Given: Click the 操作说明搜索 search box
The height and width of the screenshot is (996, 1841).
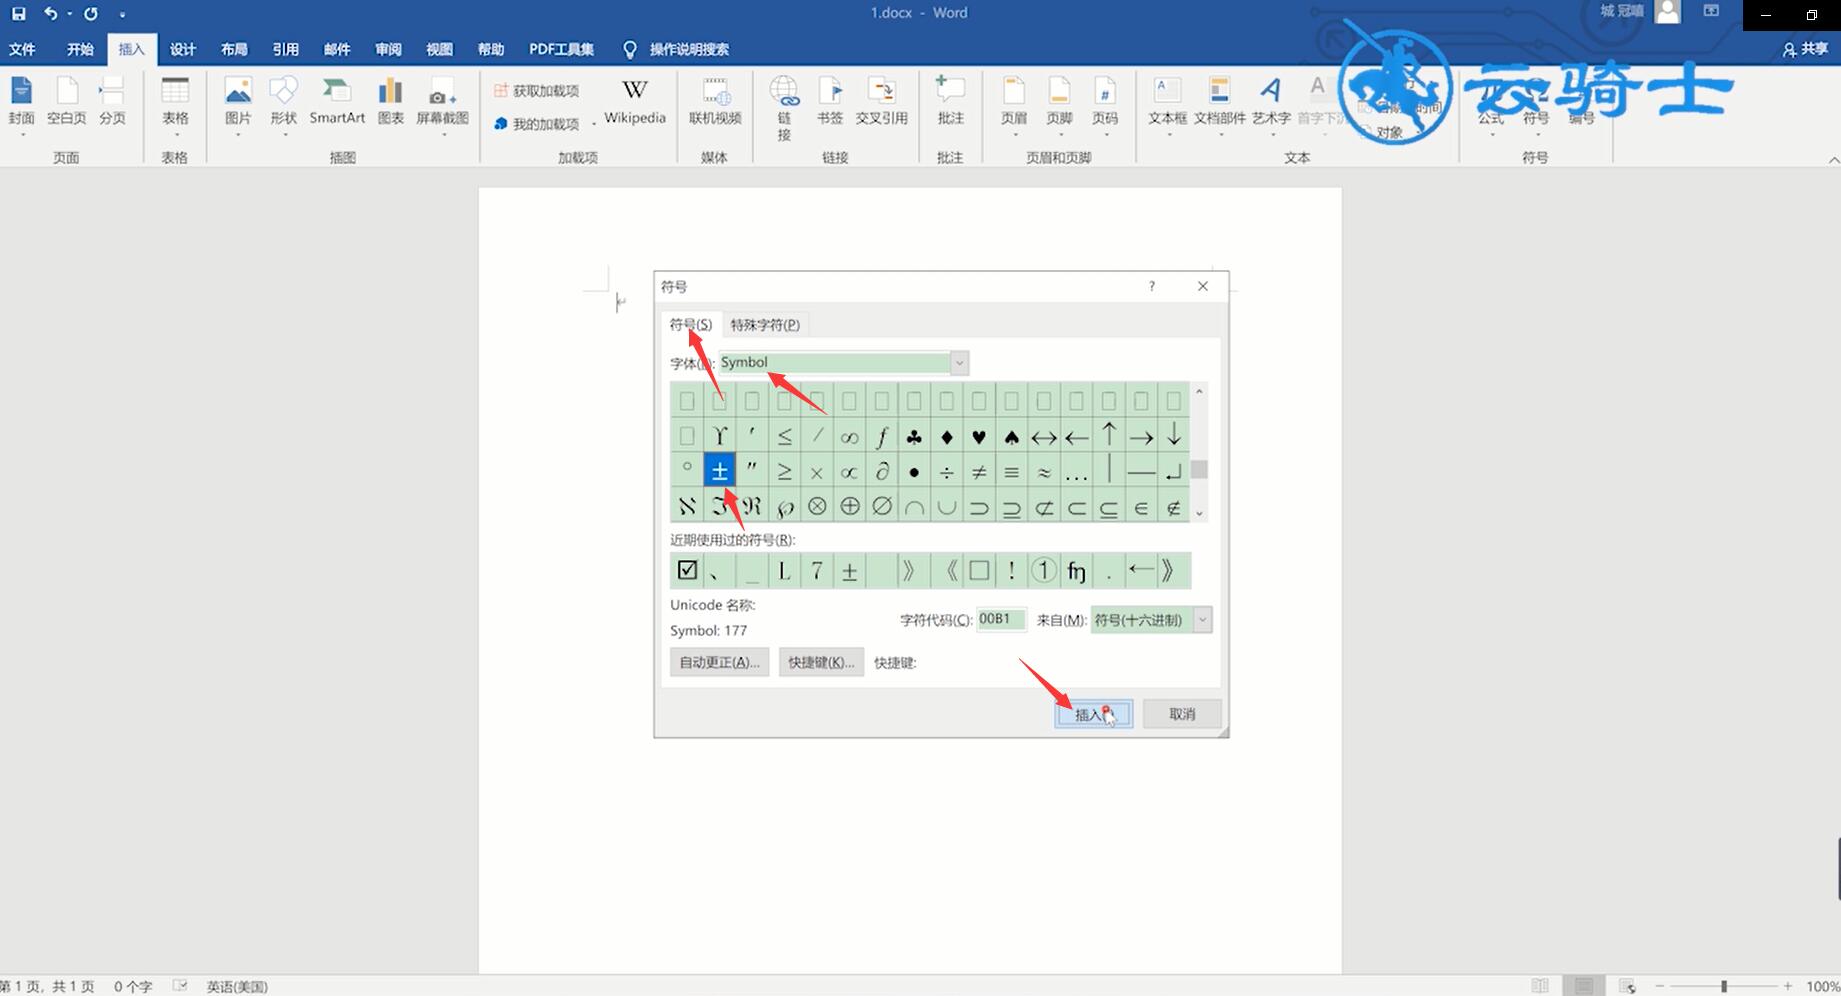Looking at the screenshot, I should pyautogui.click(x=689, y=49).
